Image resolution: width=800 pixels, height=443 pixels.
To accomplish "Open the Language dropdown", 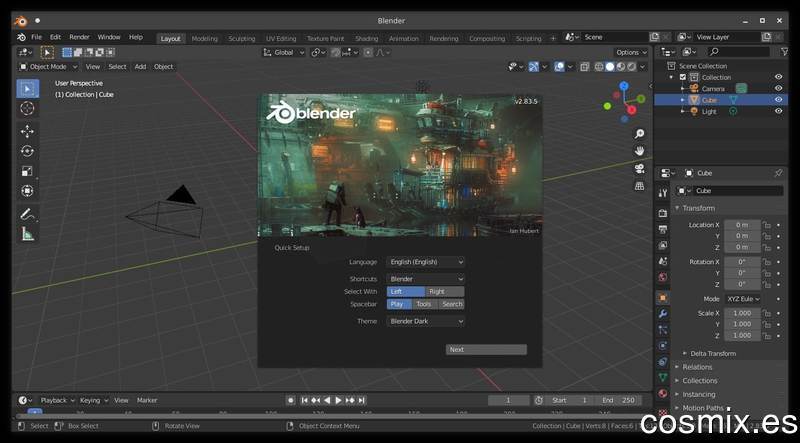I will click(x=426, y=262).
